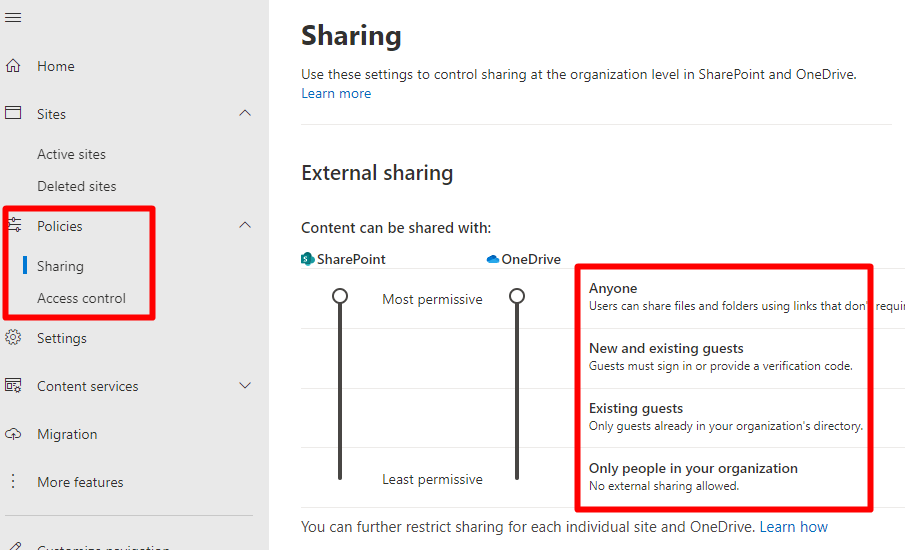The image size is (905, 550).
Task: Click the Learn how link
Action: tap(794, 527)
